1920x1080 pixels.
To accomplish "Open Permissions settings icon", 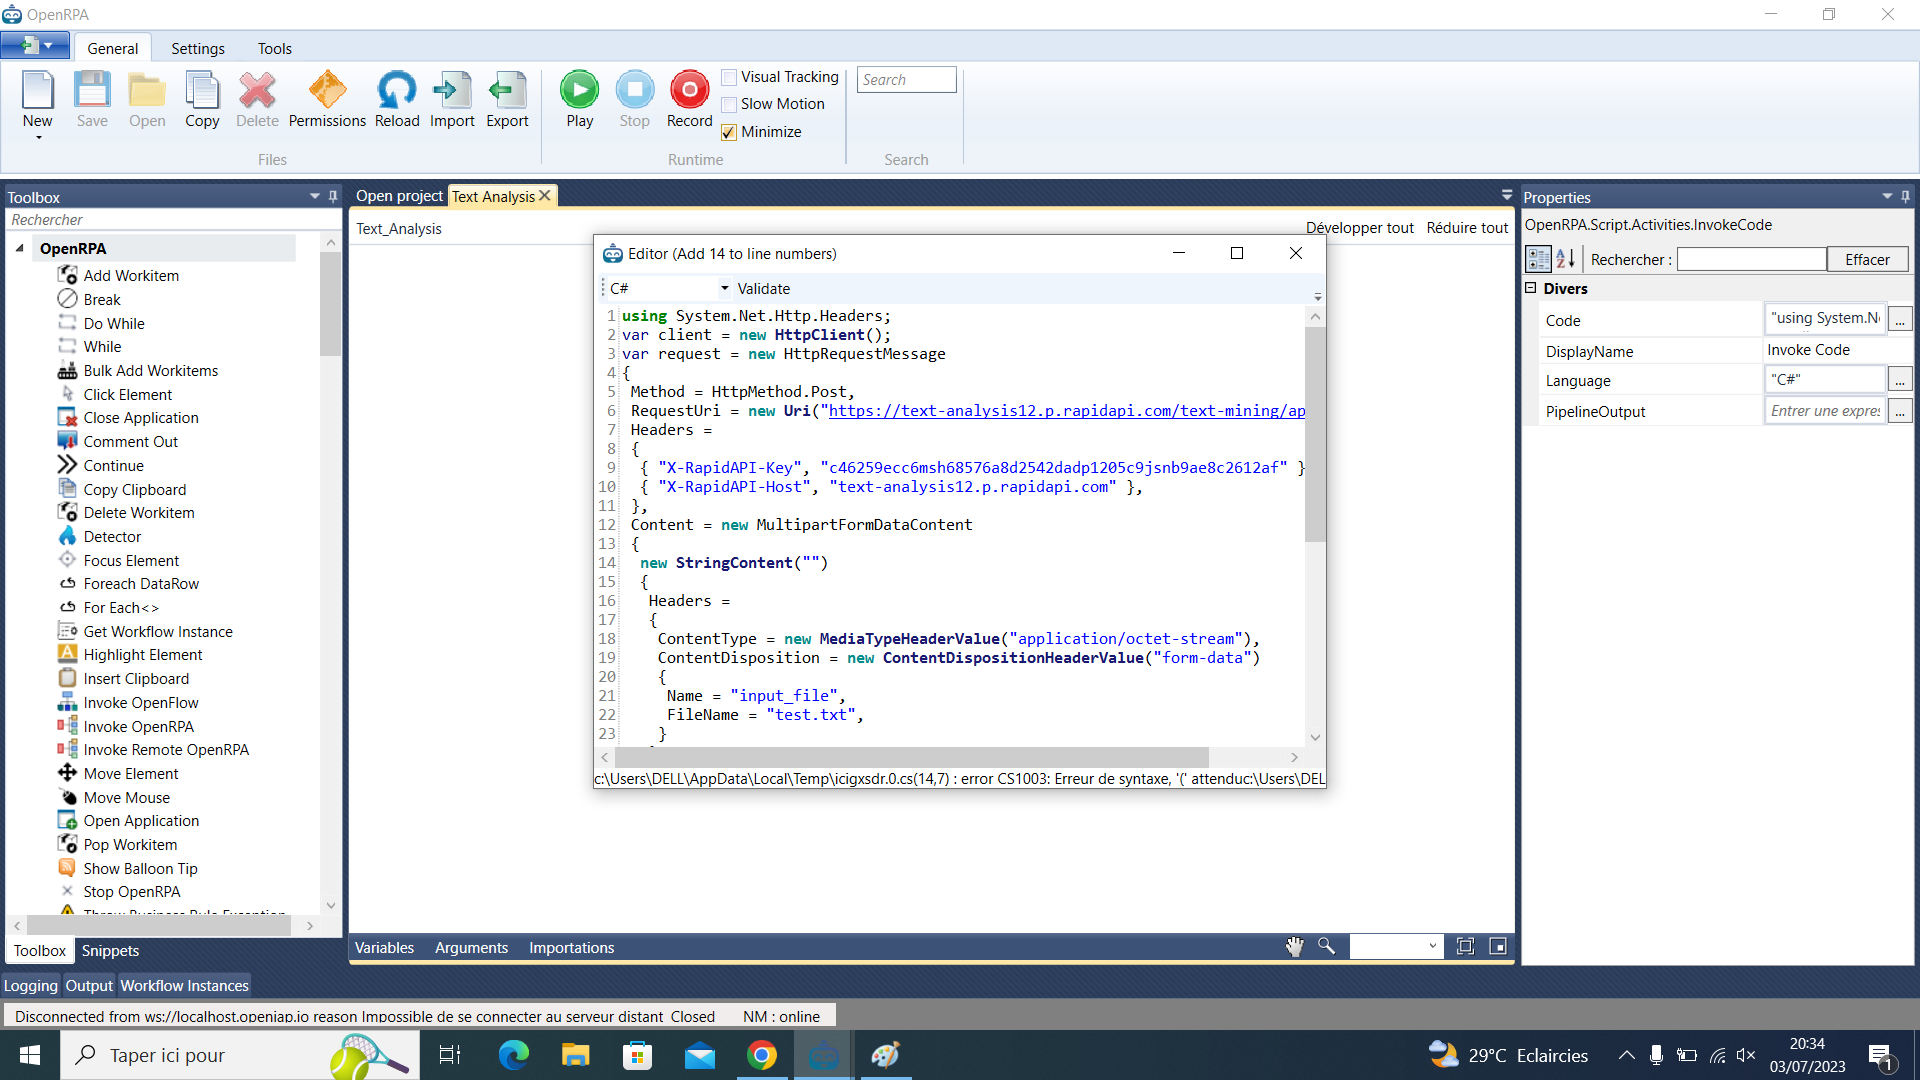I will click(327, 91).
